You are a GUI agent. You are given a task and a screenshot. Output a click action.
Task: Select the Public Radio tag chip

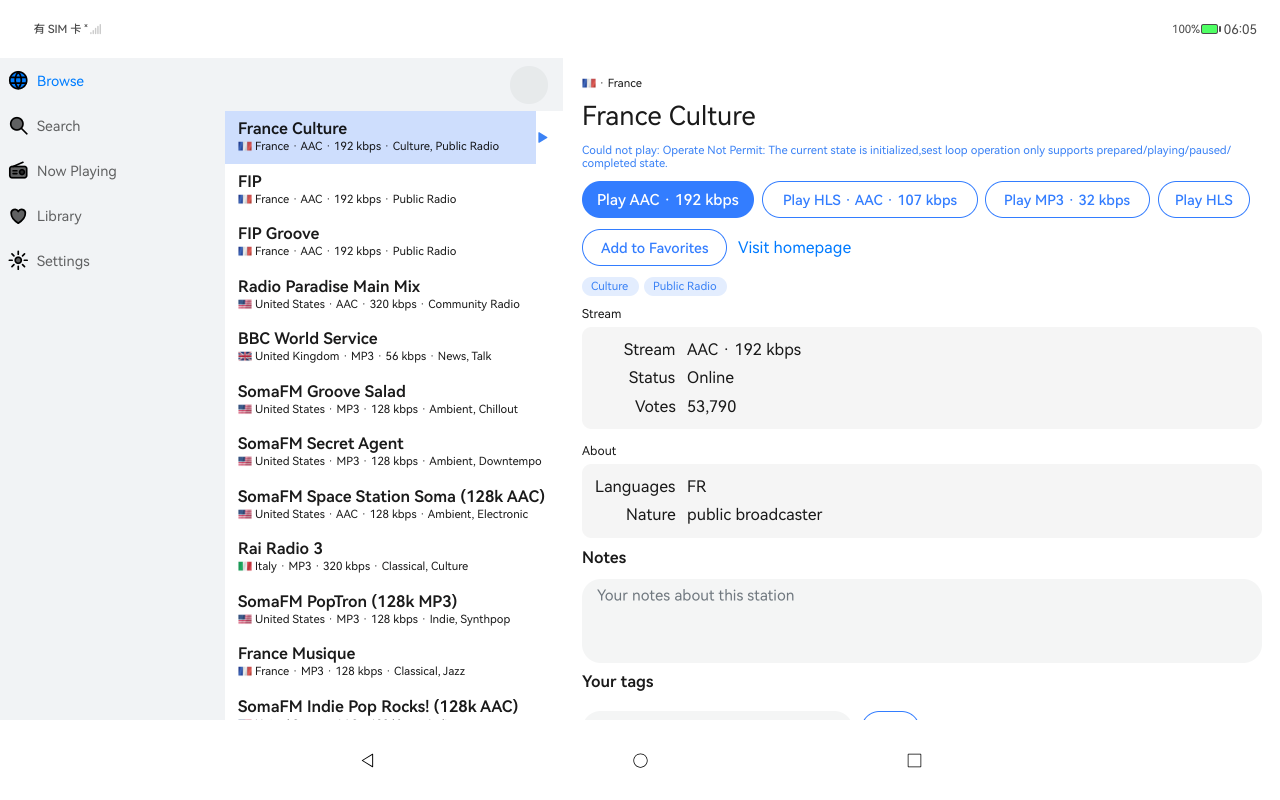(x=685, y=286)
